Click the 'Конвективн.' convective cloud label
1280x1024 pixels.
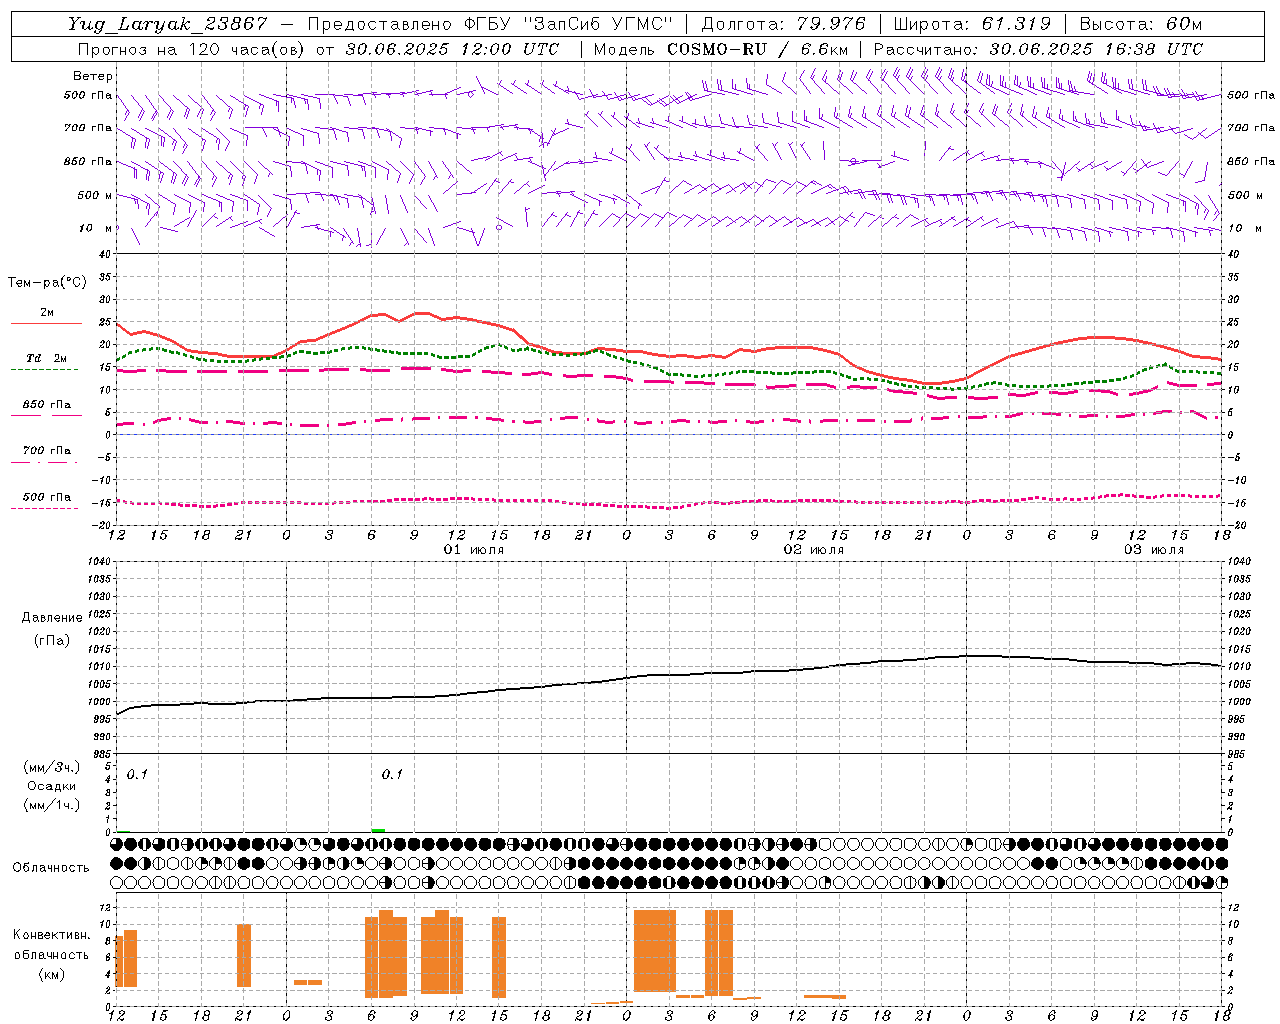(52, 935)
